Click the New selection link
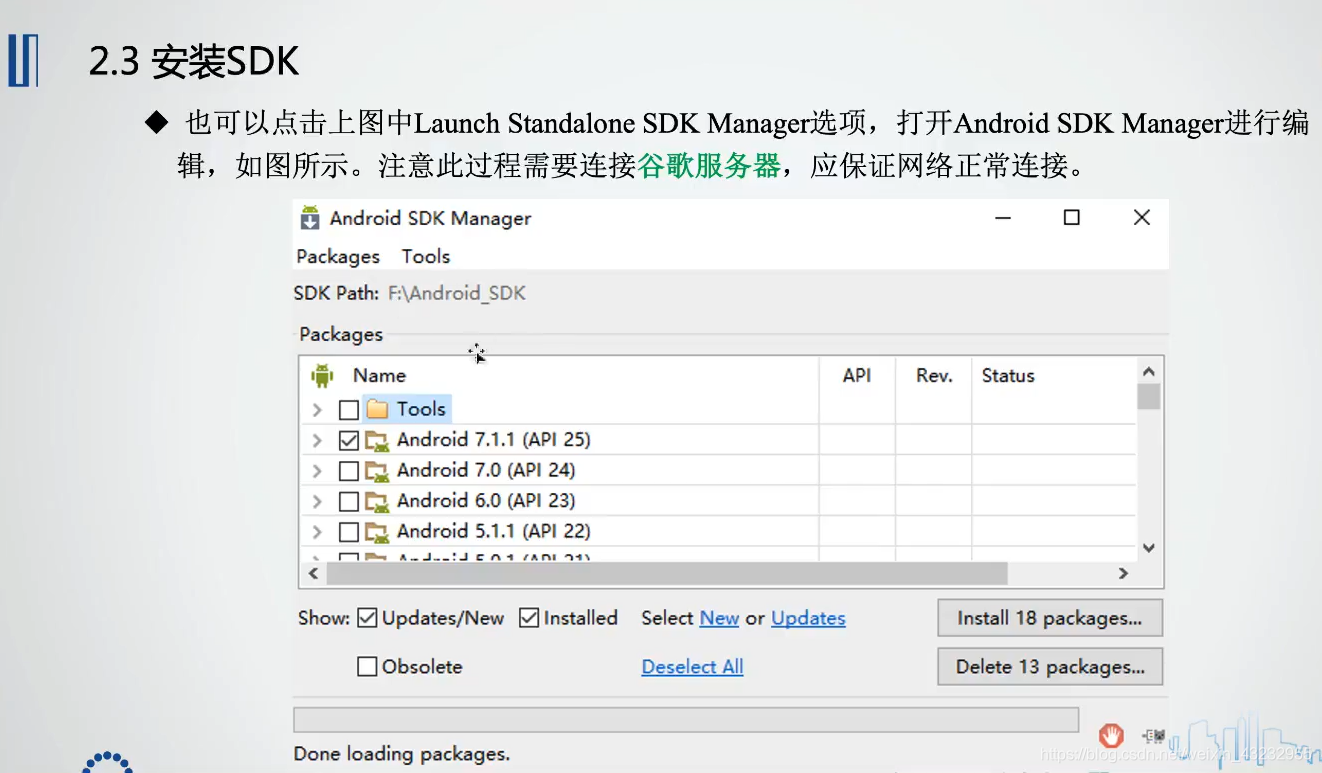Viewport: 1322px width, 773px height. pyautogui.click(x=719, y=618)
